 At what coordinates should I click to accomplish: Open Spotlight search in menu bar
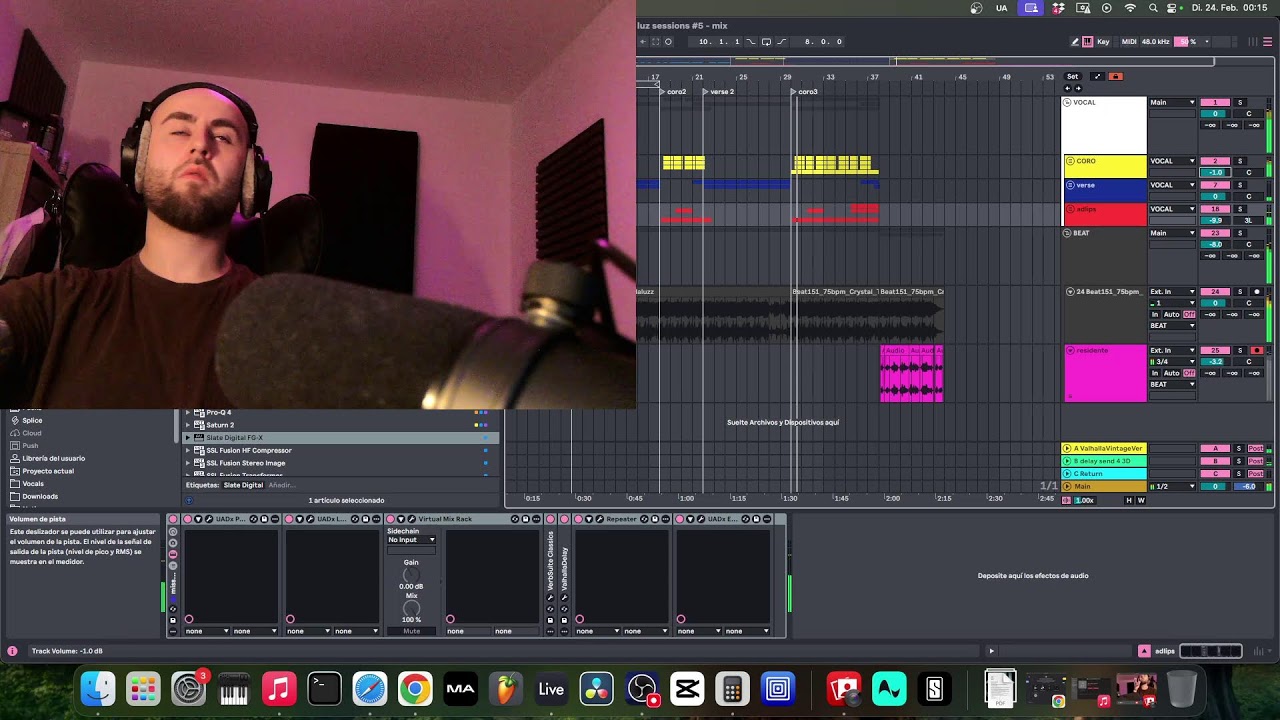pos(1153,8)
